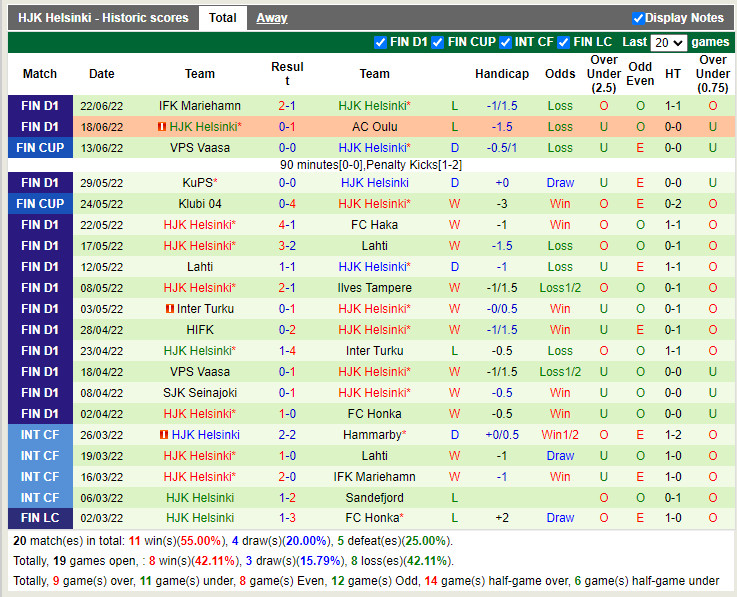
Task: Switch to the Away tab
Action: 272,18
